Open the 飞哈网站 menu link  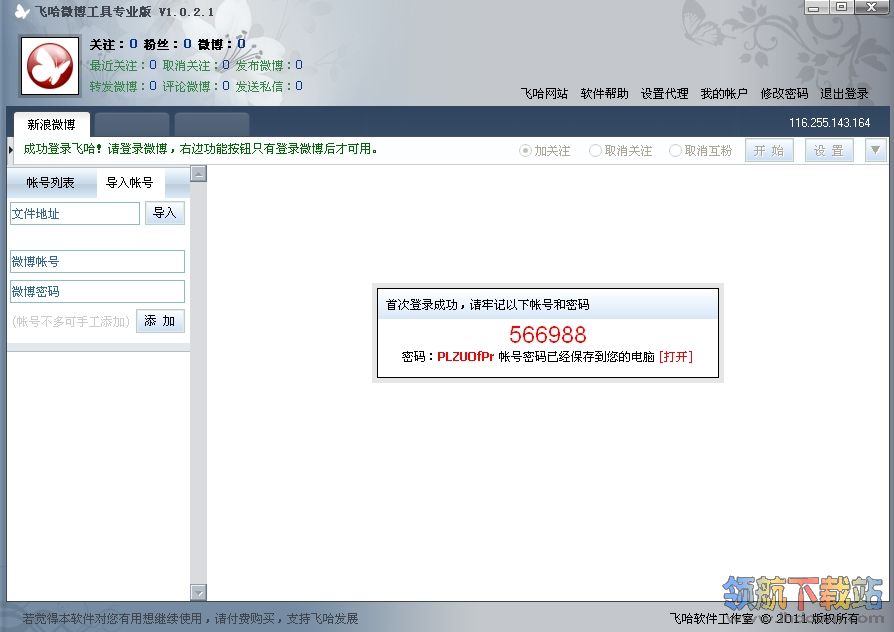[544, 94]
